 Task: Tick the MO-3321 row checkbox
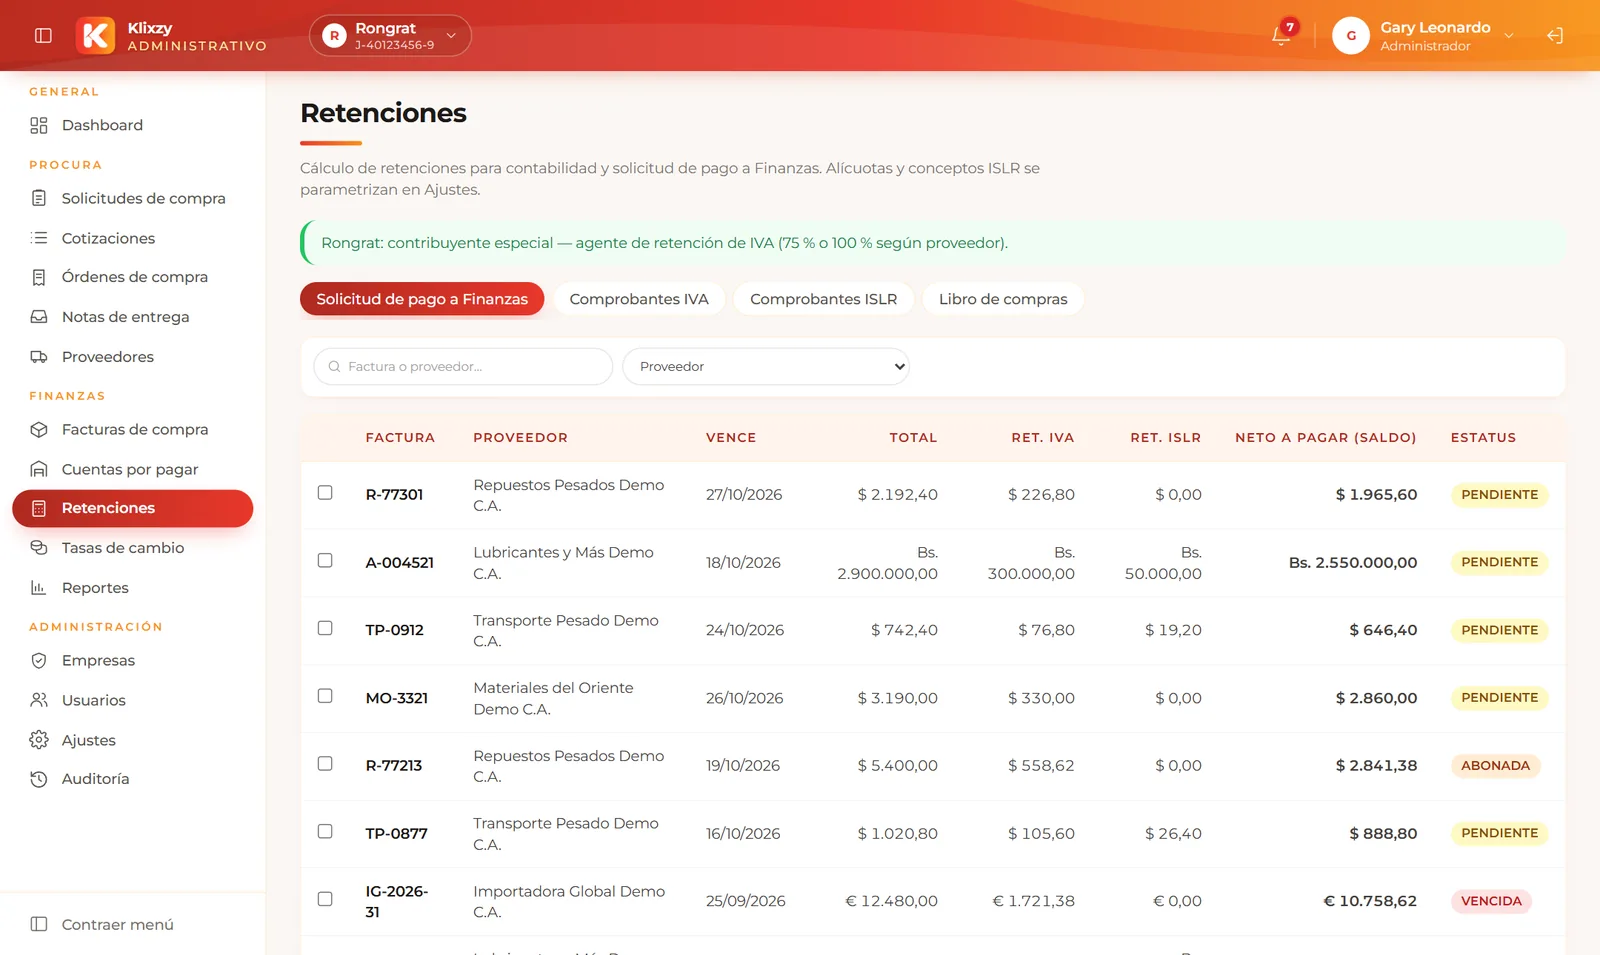(325, 695)
